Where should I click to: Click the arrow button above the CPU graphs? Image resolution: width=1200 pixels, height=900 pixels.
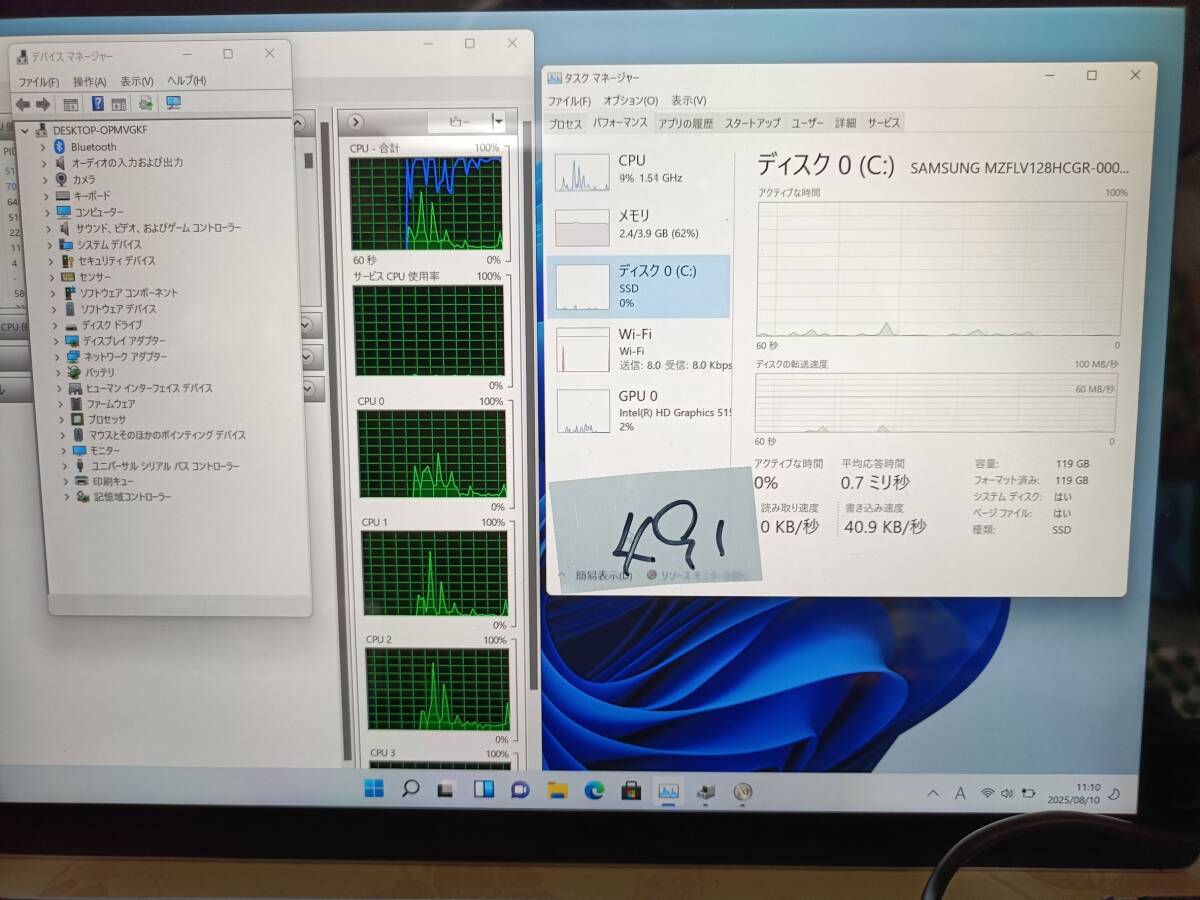click(355, 122)
